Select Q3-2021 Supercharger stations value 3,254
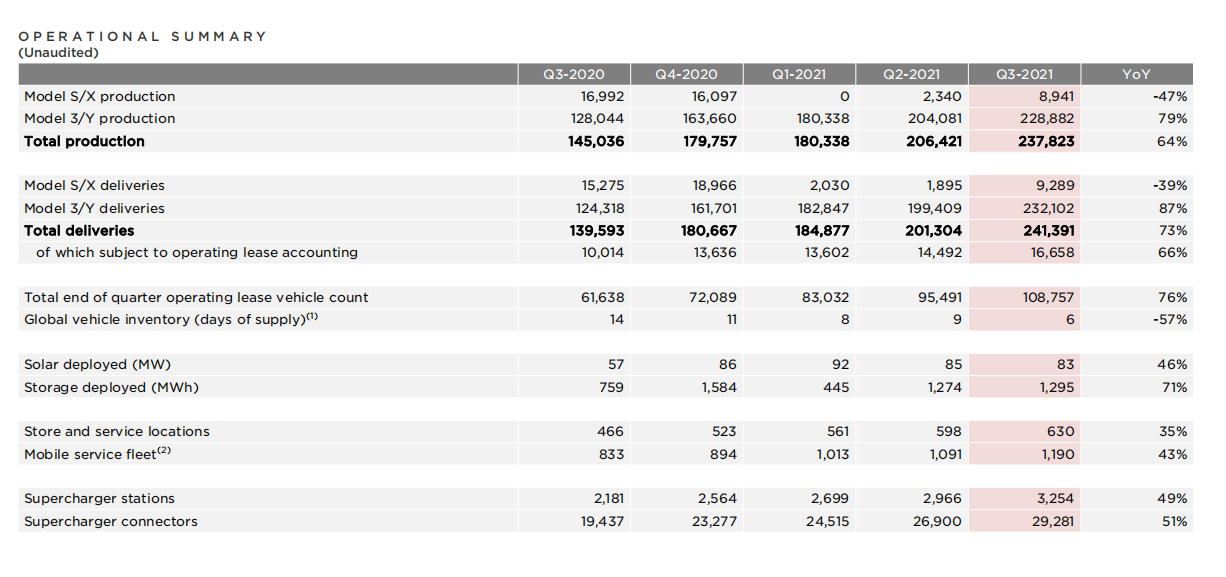 (x=1057, y=498)
